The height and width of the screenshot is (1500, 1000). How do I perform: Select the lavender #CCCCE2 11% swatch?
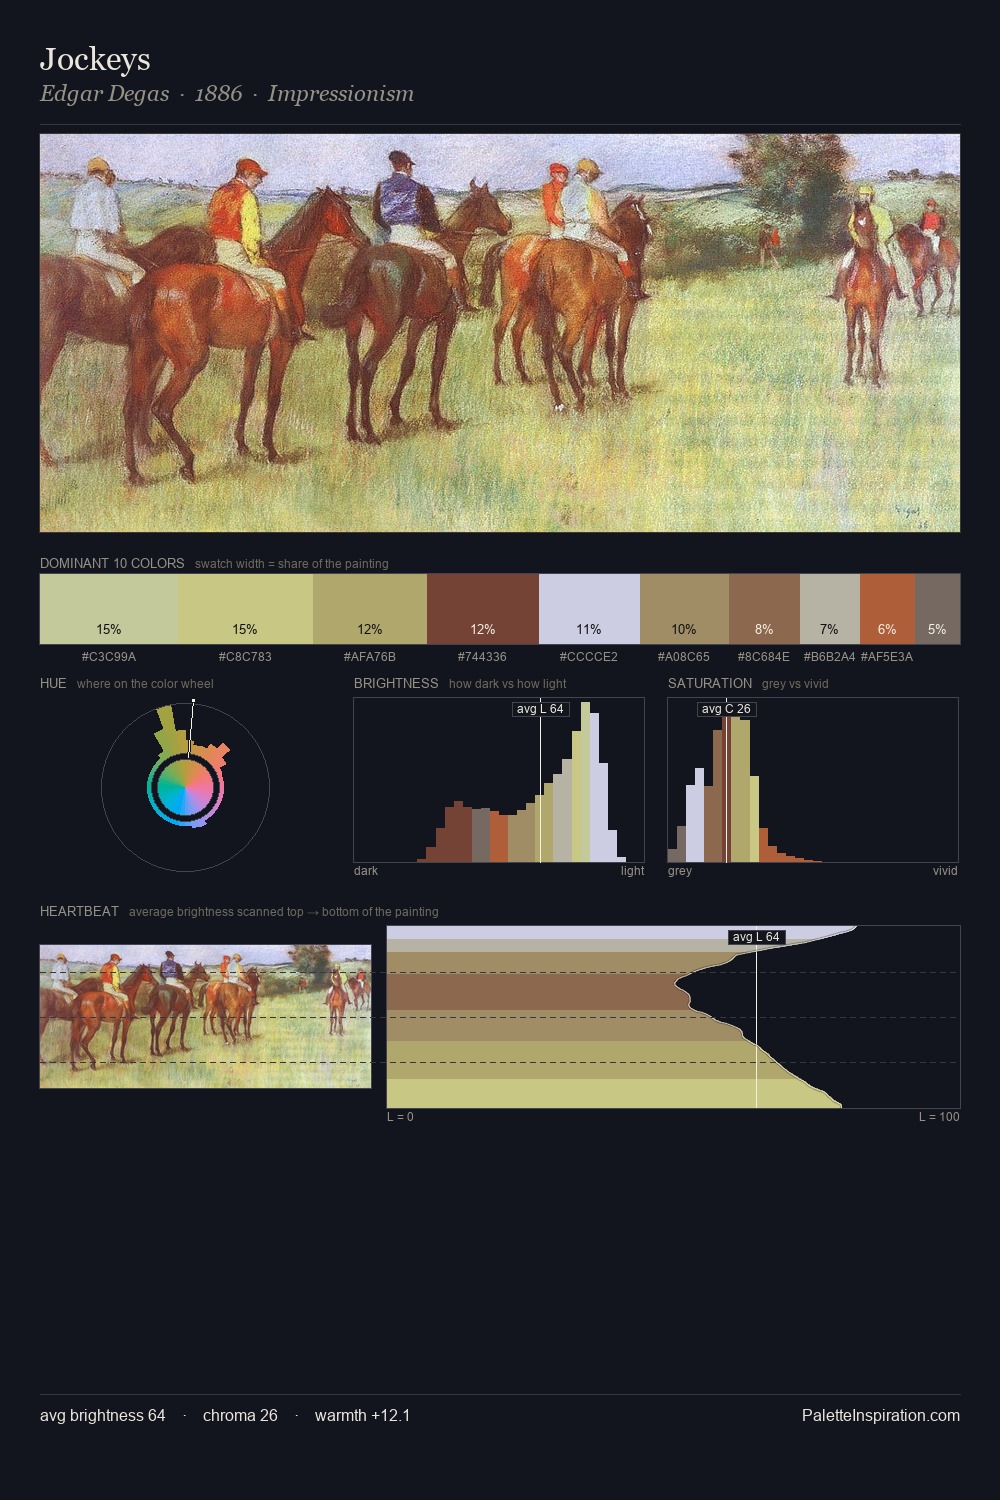coord(589,609)
